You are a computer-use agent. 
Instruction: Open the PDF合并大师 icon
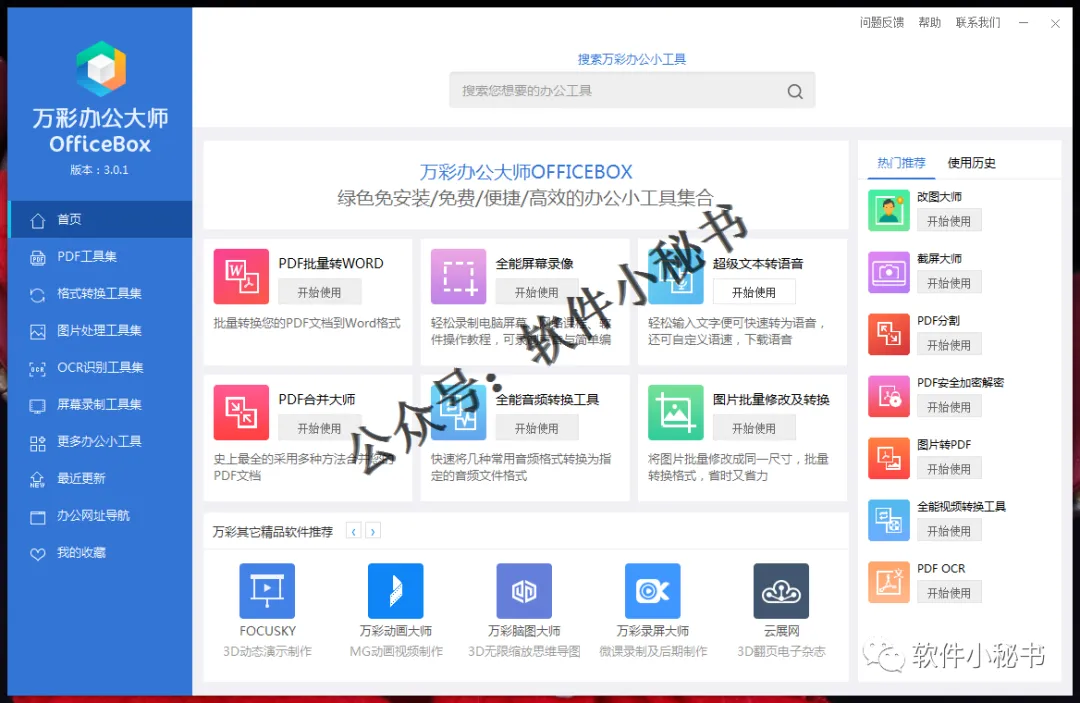241,412
